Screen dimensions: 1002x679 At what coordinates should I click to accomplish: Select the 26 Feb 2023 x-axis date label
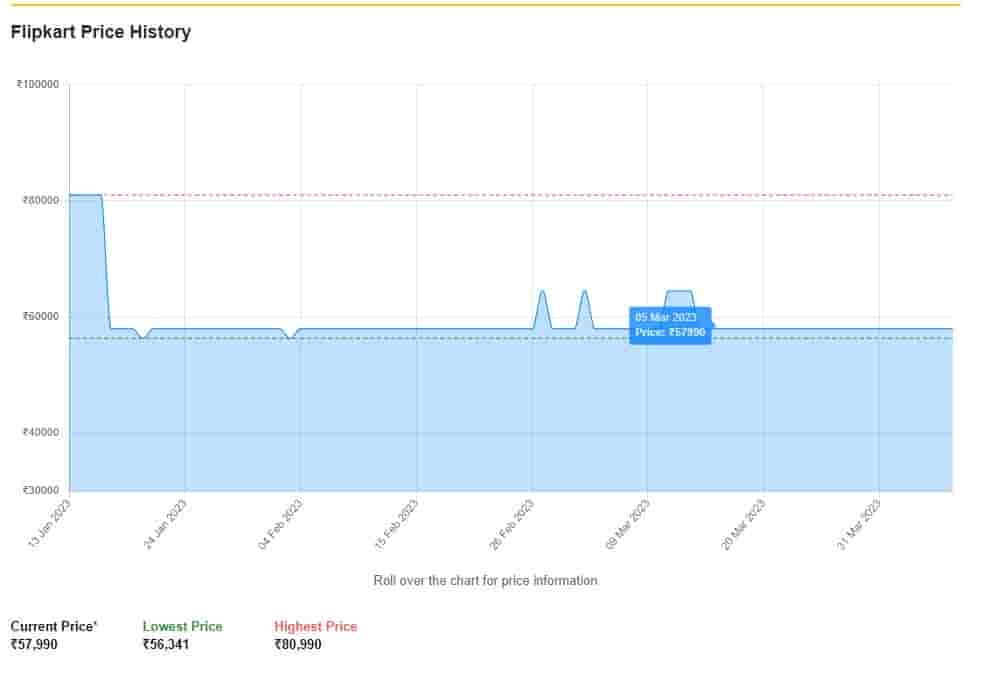[x=513, y=523]
